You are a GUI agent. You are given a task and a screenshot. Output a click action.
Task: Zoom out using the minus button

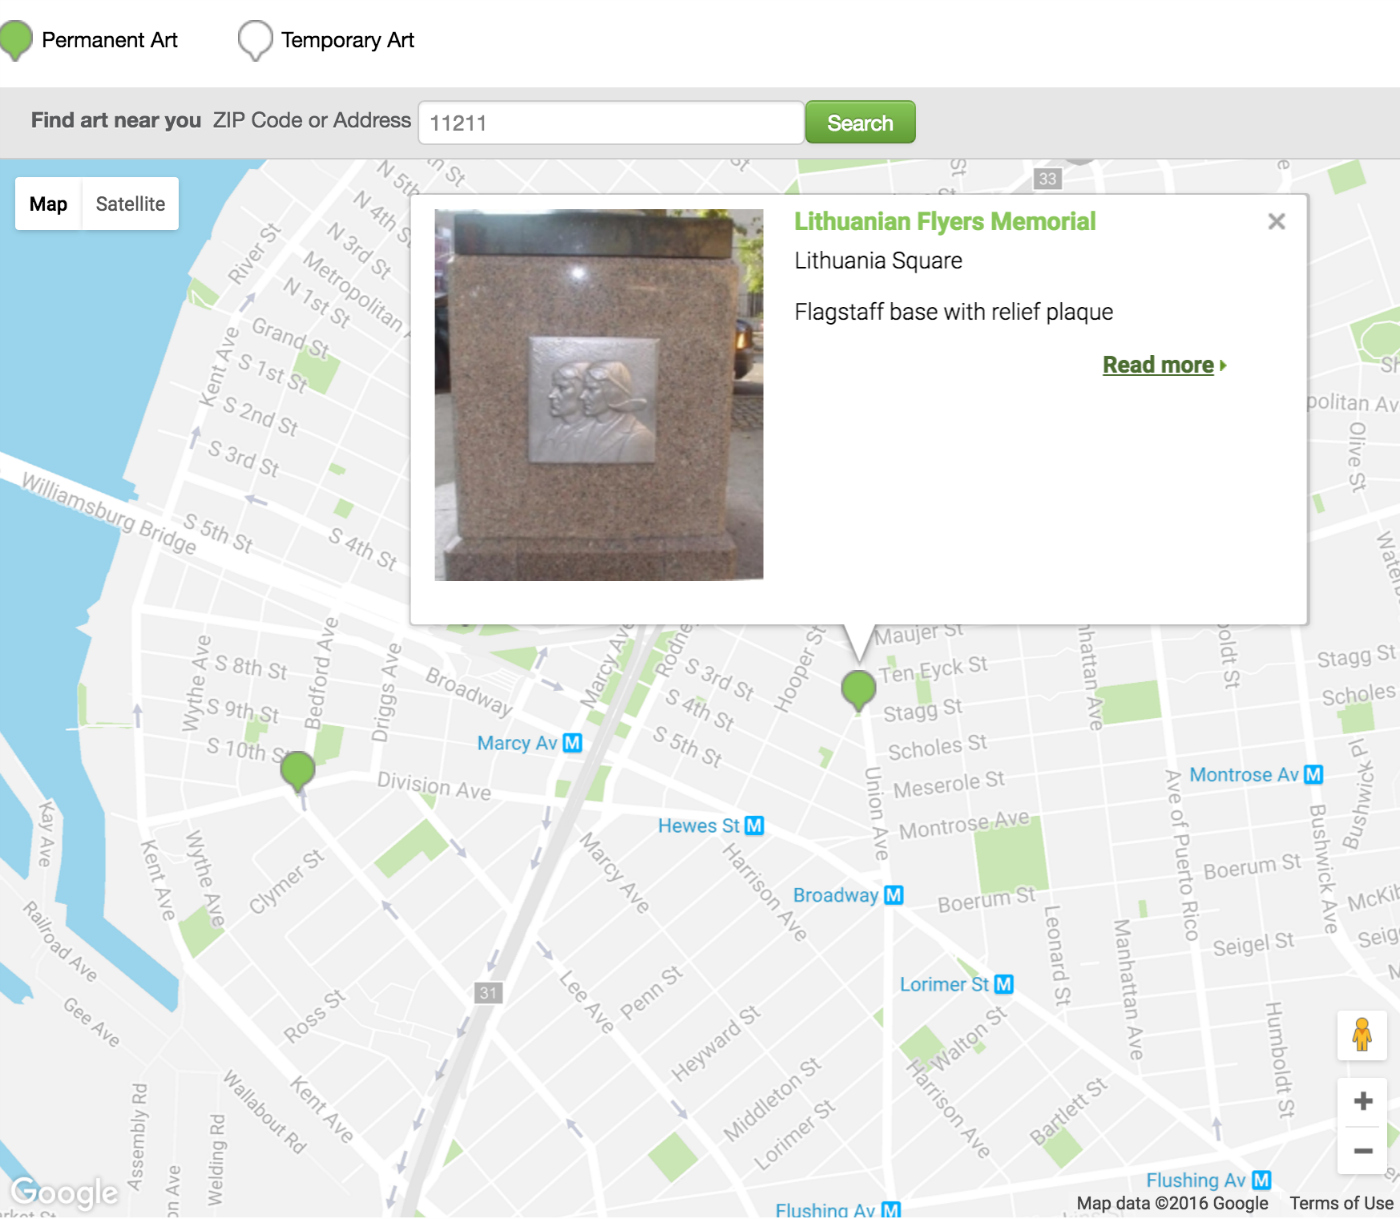1362,1152
